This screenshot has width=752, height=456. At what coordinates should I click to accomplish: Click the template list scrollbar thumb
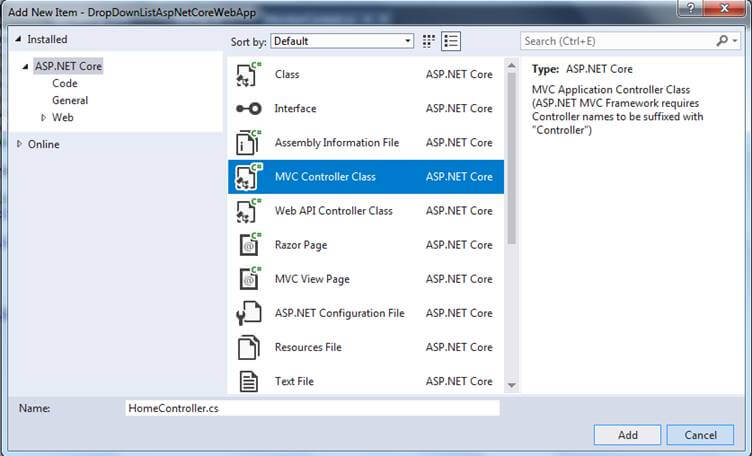point(512,158)
